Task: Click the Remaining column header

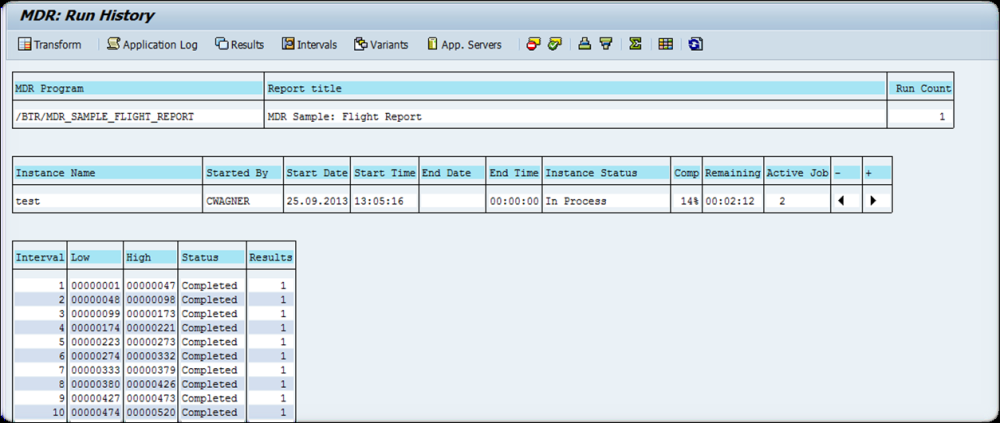Action: (x=733, y=173)
